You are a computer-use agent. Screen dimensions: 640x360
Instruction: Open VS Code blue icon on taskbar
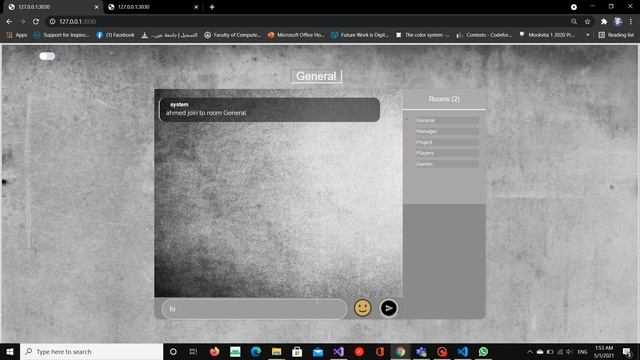tap(462, 351)
